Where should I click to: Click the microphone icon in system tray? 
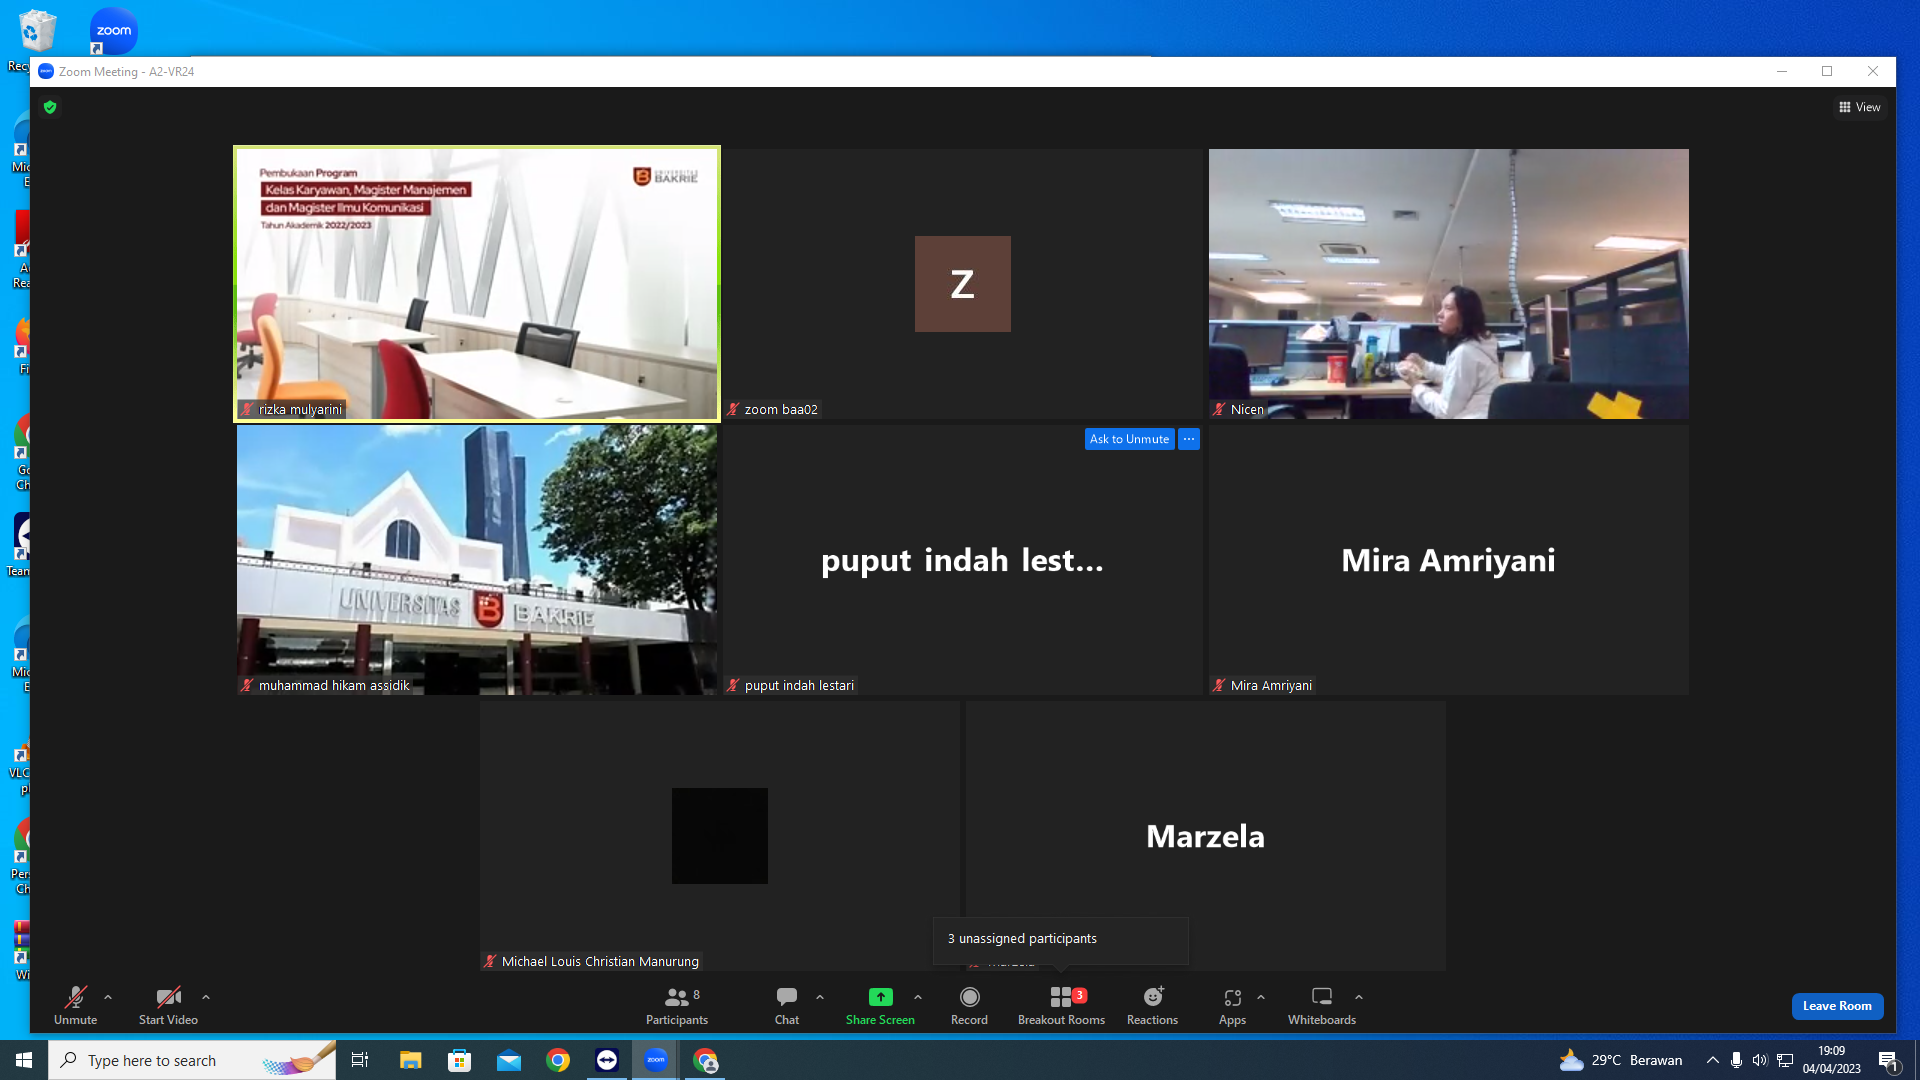pyautogui.click(x=1737, y=1060)
